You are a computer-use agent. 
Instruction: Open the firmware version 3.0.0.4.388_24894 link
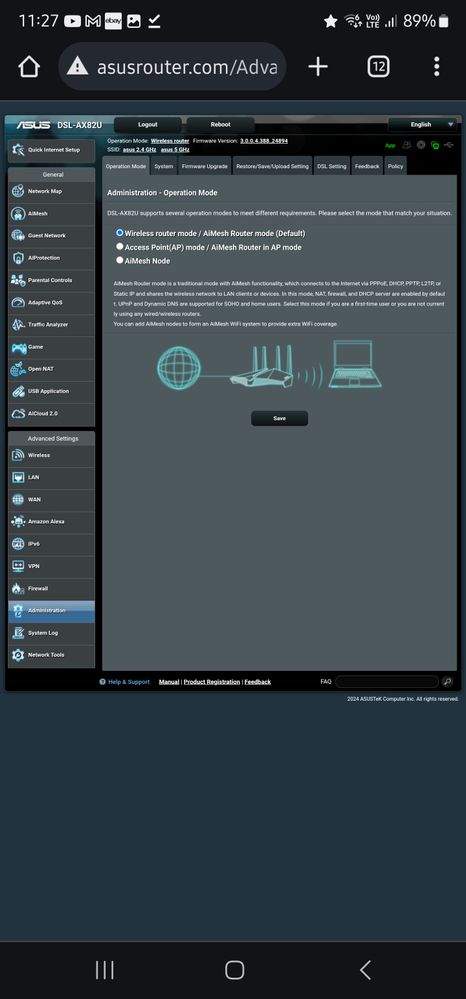(264, 141)
